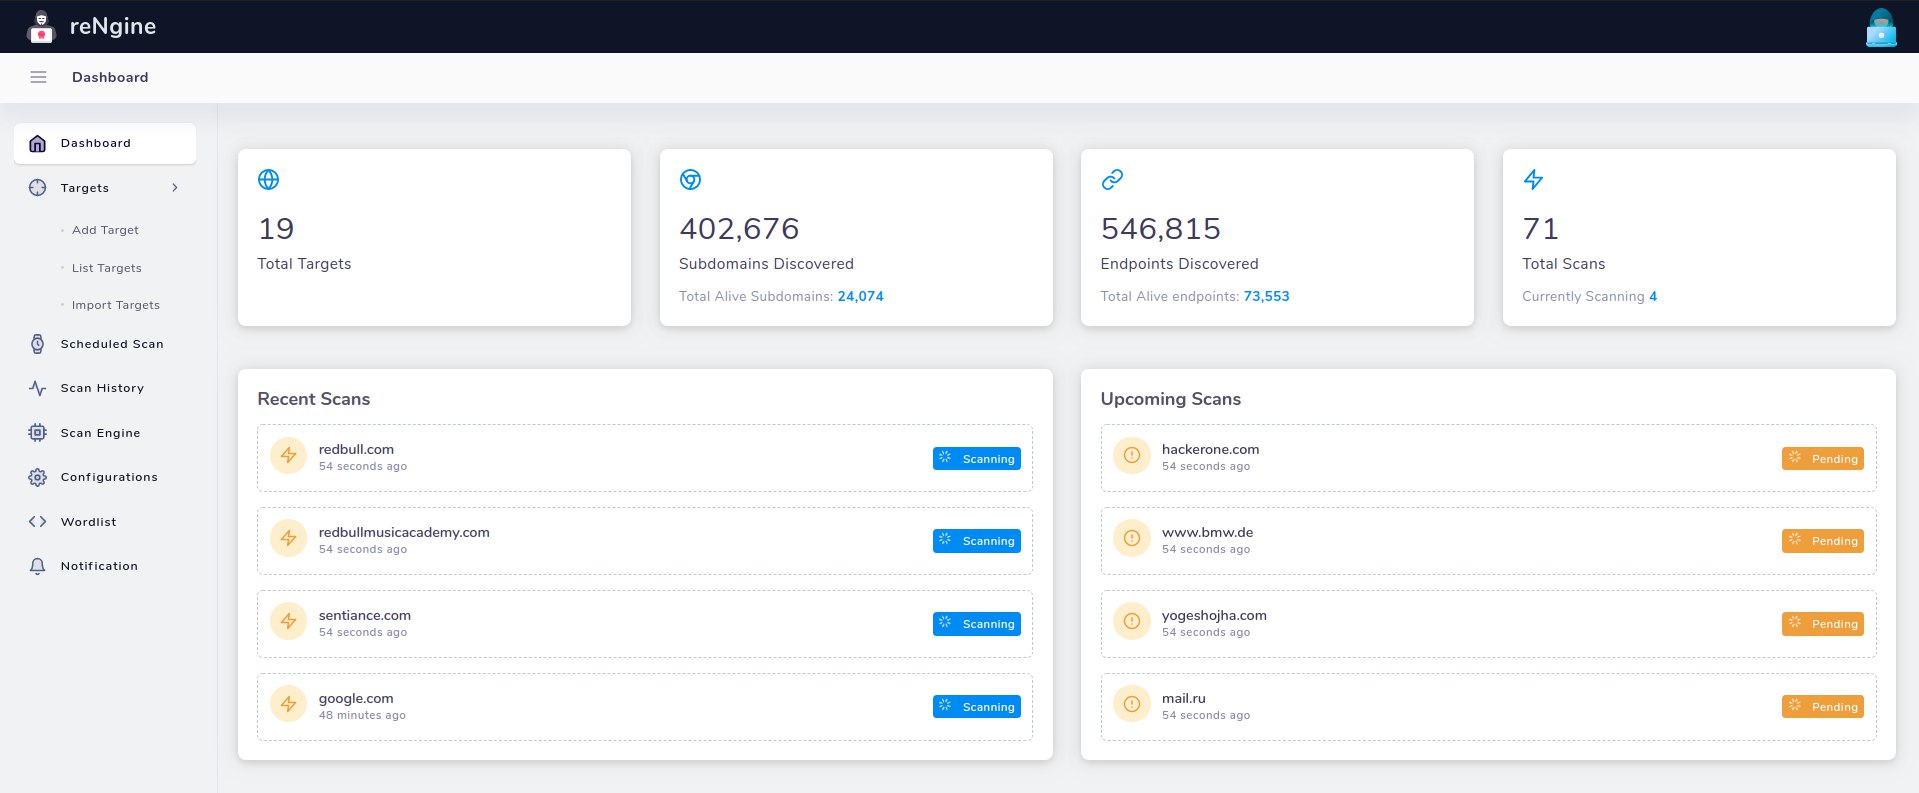Click the 546,815 endpoints number
Image resolution: width=1919 pixels, height=793 pixels.
click(x=1161, y=229)
